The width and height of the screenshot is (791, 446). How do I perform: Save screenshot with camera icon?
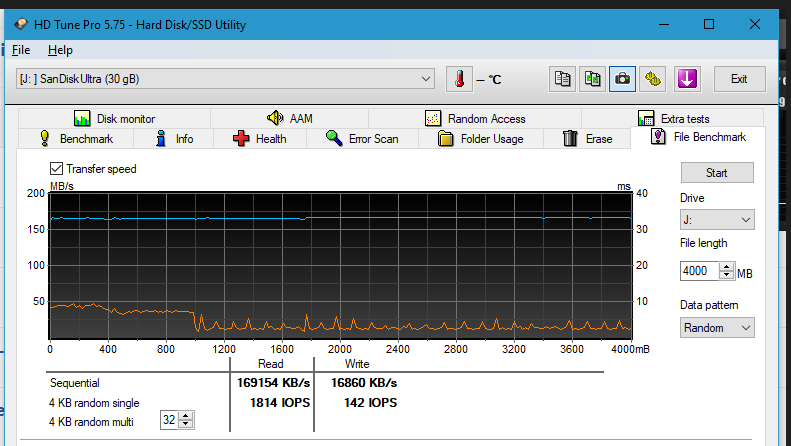coord(623,79)
